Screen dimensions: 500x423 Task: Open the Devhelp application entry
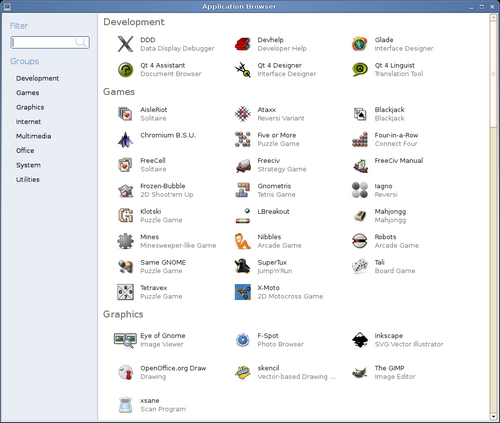(270, 44)
